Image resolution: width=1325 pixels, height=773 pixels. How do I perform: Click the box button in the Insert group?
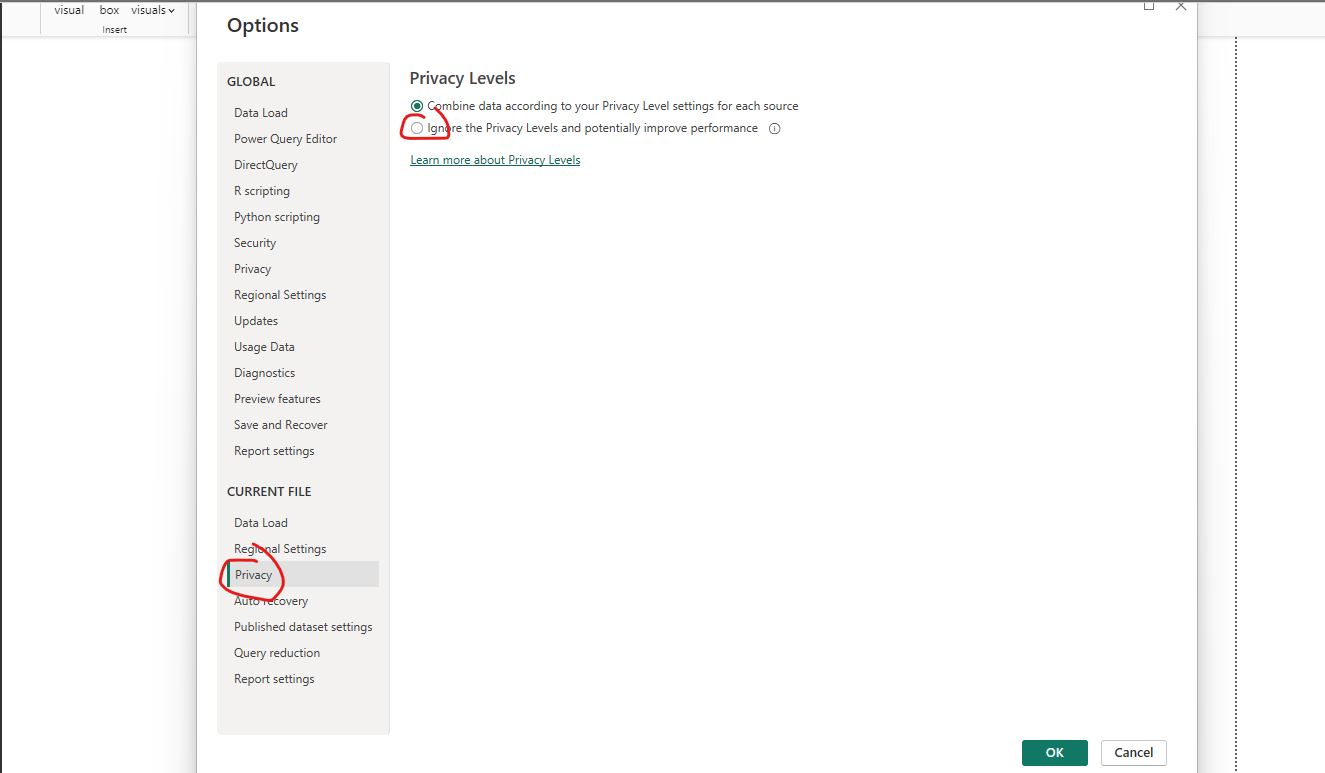(109, 10)
